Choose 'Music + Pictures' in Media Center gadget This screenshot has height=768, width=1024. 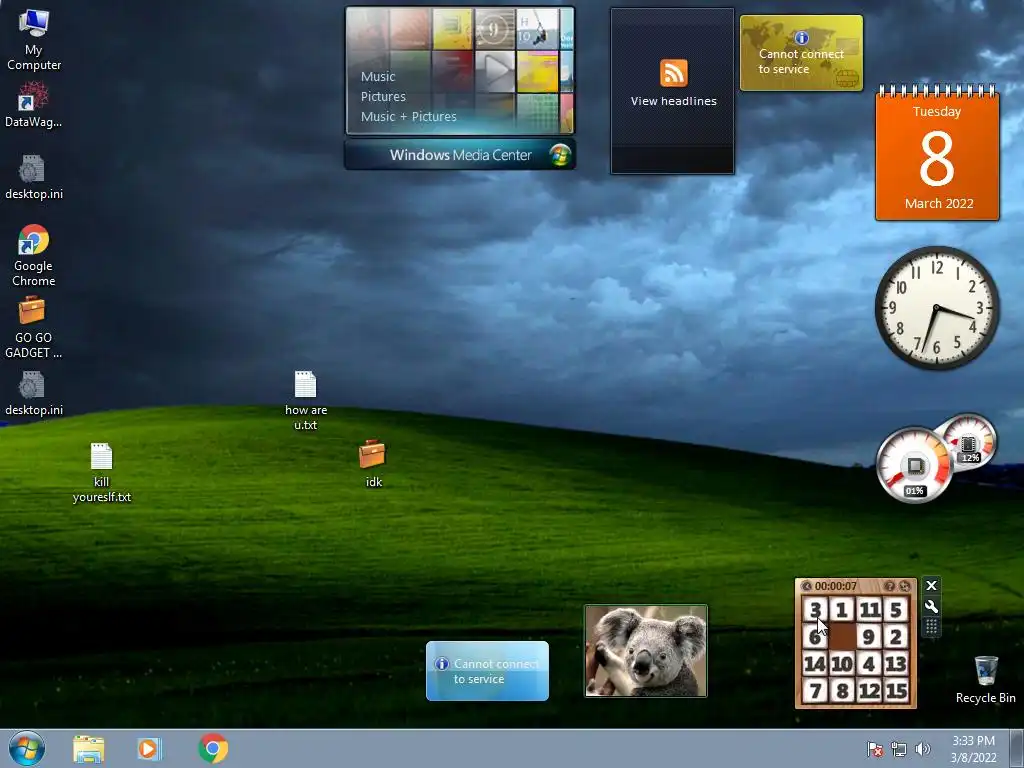pyautogui.click(x=409, y=117)
